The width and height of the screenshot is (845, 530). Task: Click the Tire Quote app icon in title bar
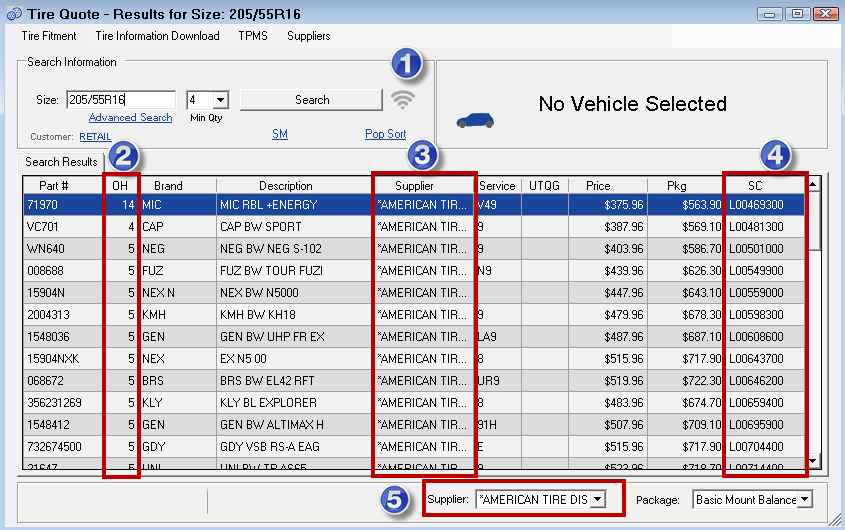coord(15,13)
